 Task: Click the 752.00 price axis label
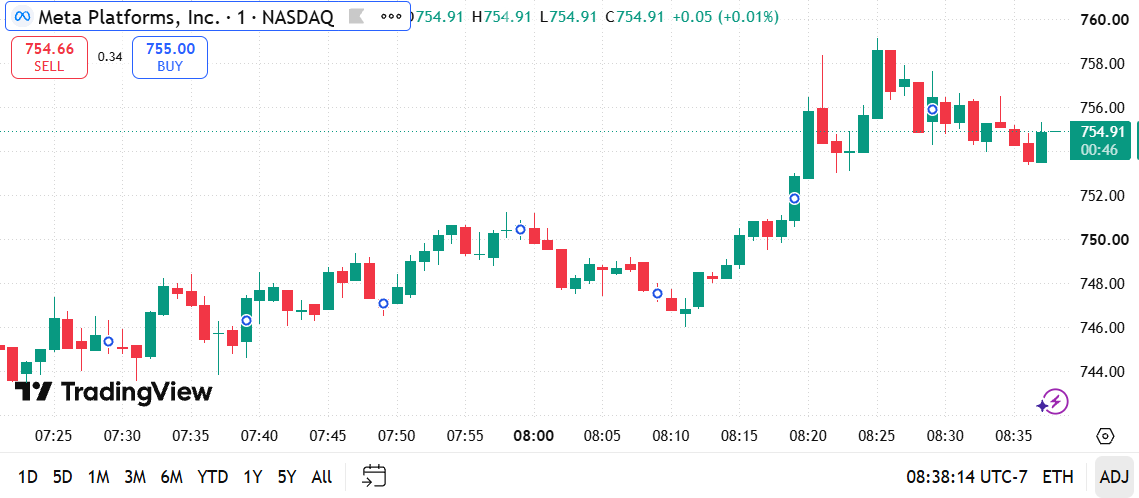(x=1102, y=196)
